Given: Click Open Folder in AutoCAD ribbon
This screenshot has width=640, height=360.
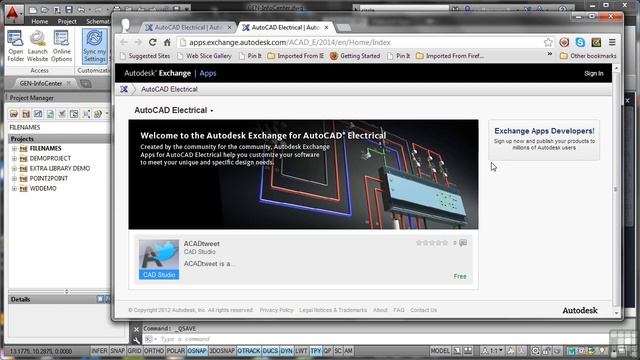Looking at the screenshot, I should pyautogui.click(x=16, y=47).
